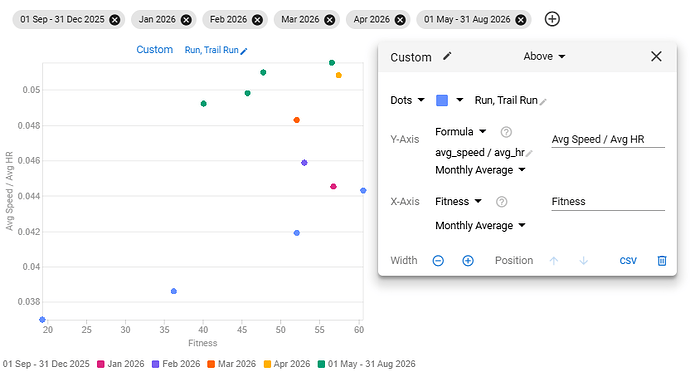The image size is (690, 371).
Task: Open the Dots plot type dropdown
Action: (x=407, y=100)
